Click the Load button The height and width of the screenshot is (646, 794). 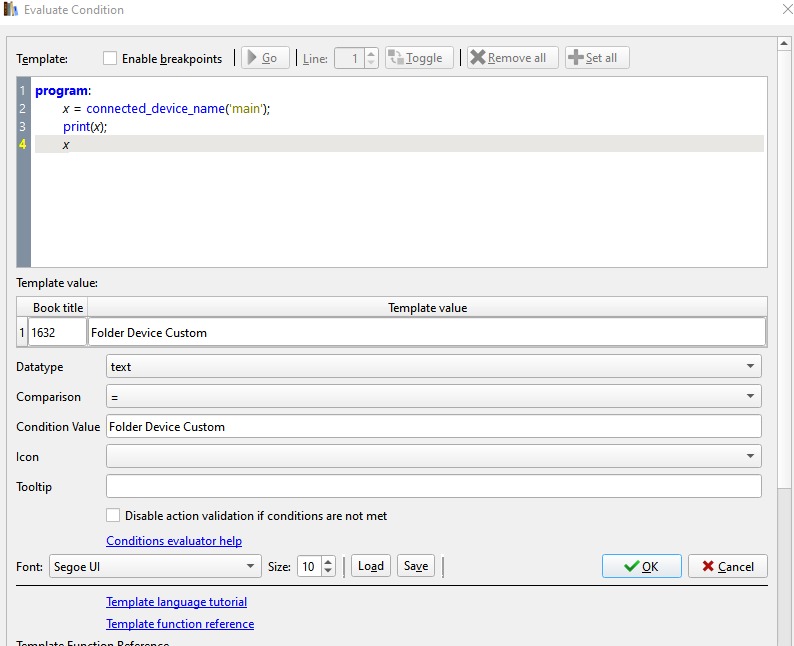tap(371, 566)
